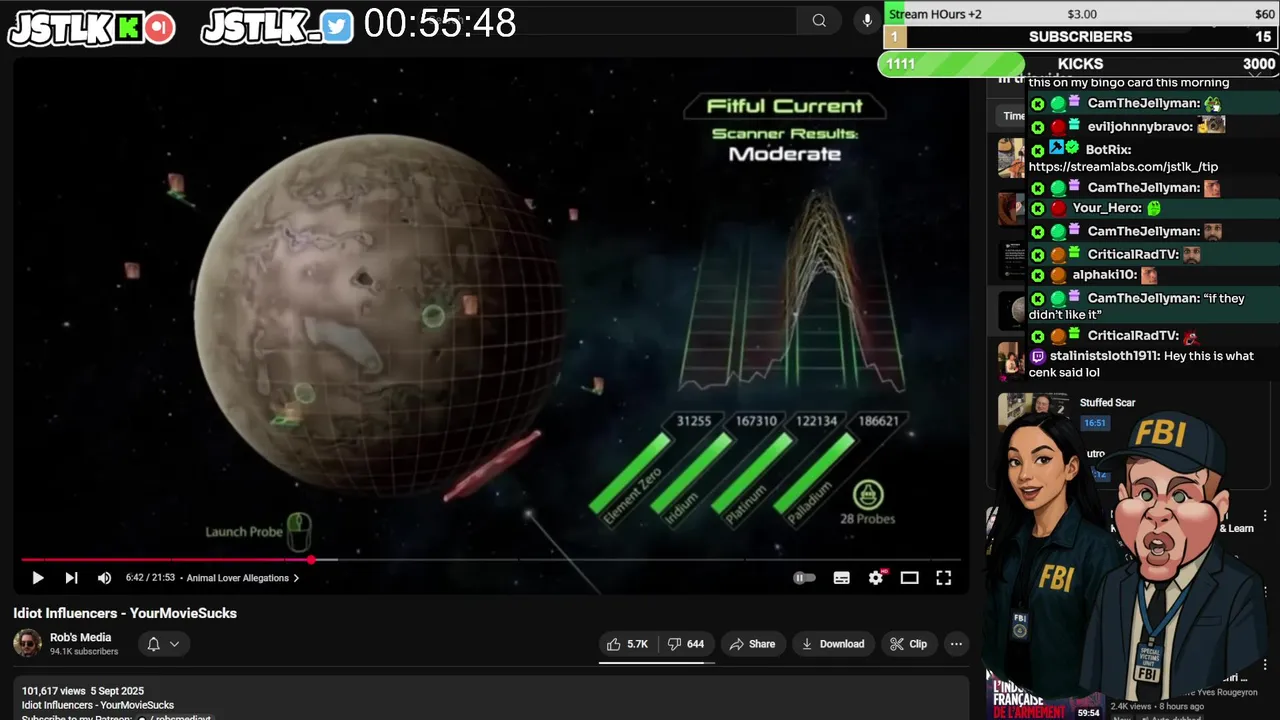Click the Stream HOurs +2 goal bar
The width and height of the screenshot is (1280, 720).
coord(1081,14)
